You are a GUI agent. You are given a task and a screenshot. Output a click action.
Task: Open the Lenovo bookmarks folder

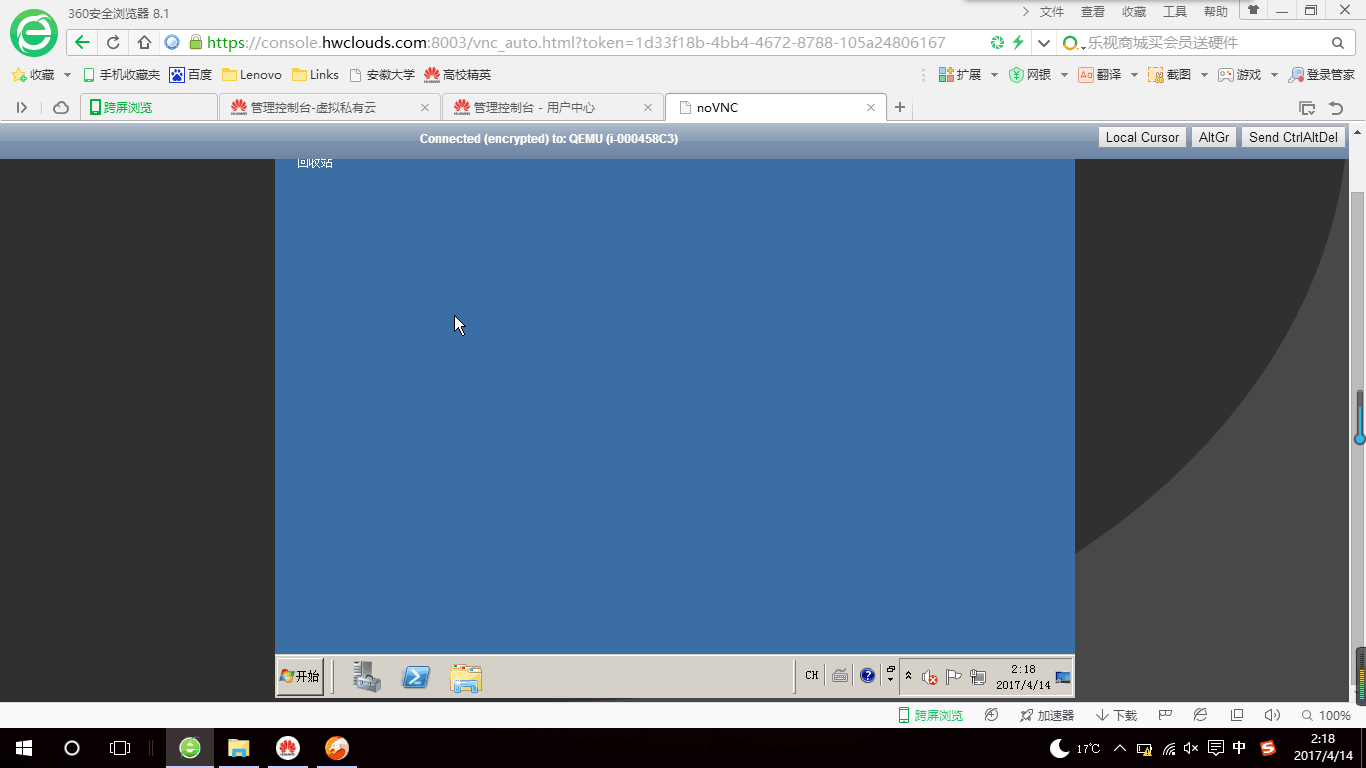coord(252,75)
